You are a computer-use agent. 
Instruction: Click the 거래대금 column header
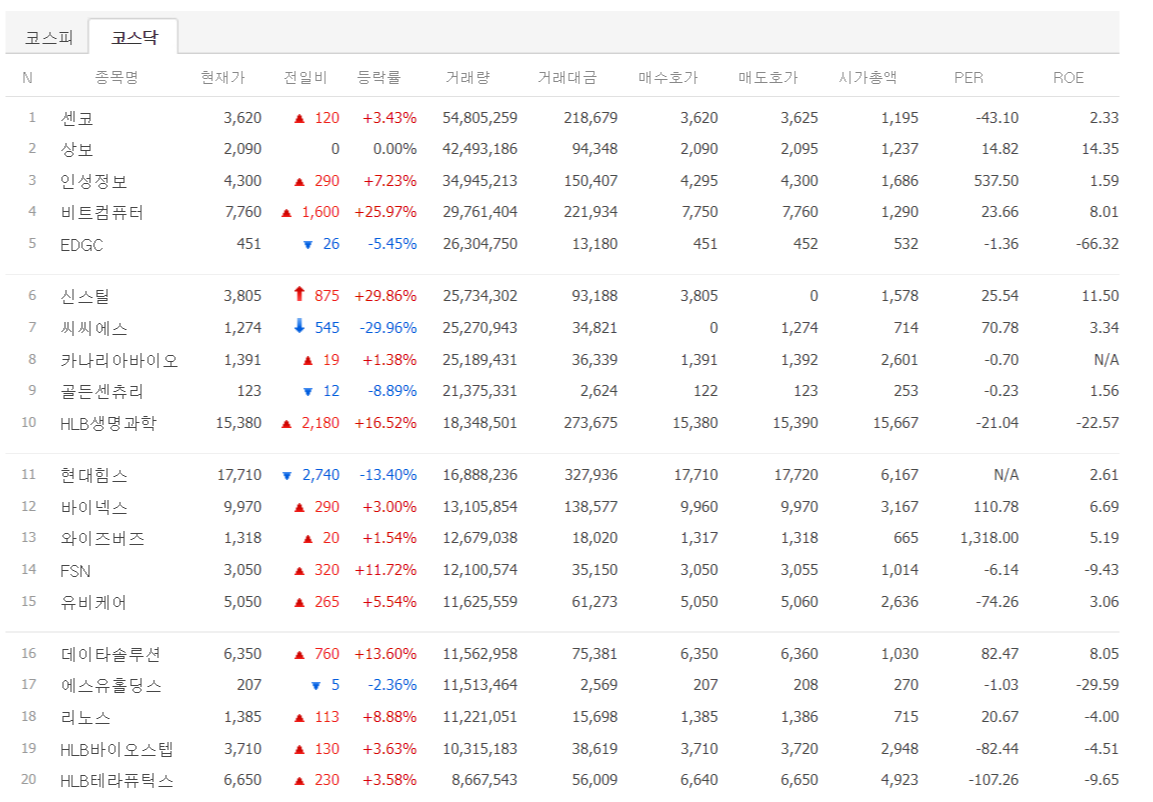coord(567,77)
